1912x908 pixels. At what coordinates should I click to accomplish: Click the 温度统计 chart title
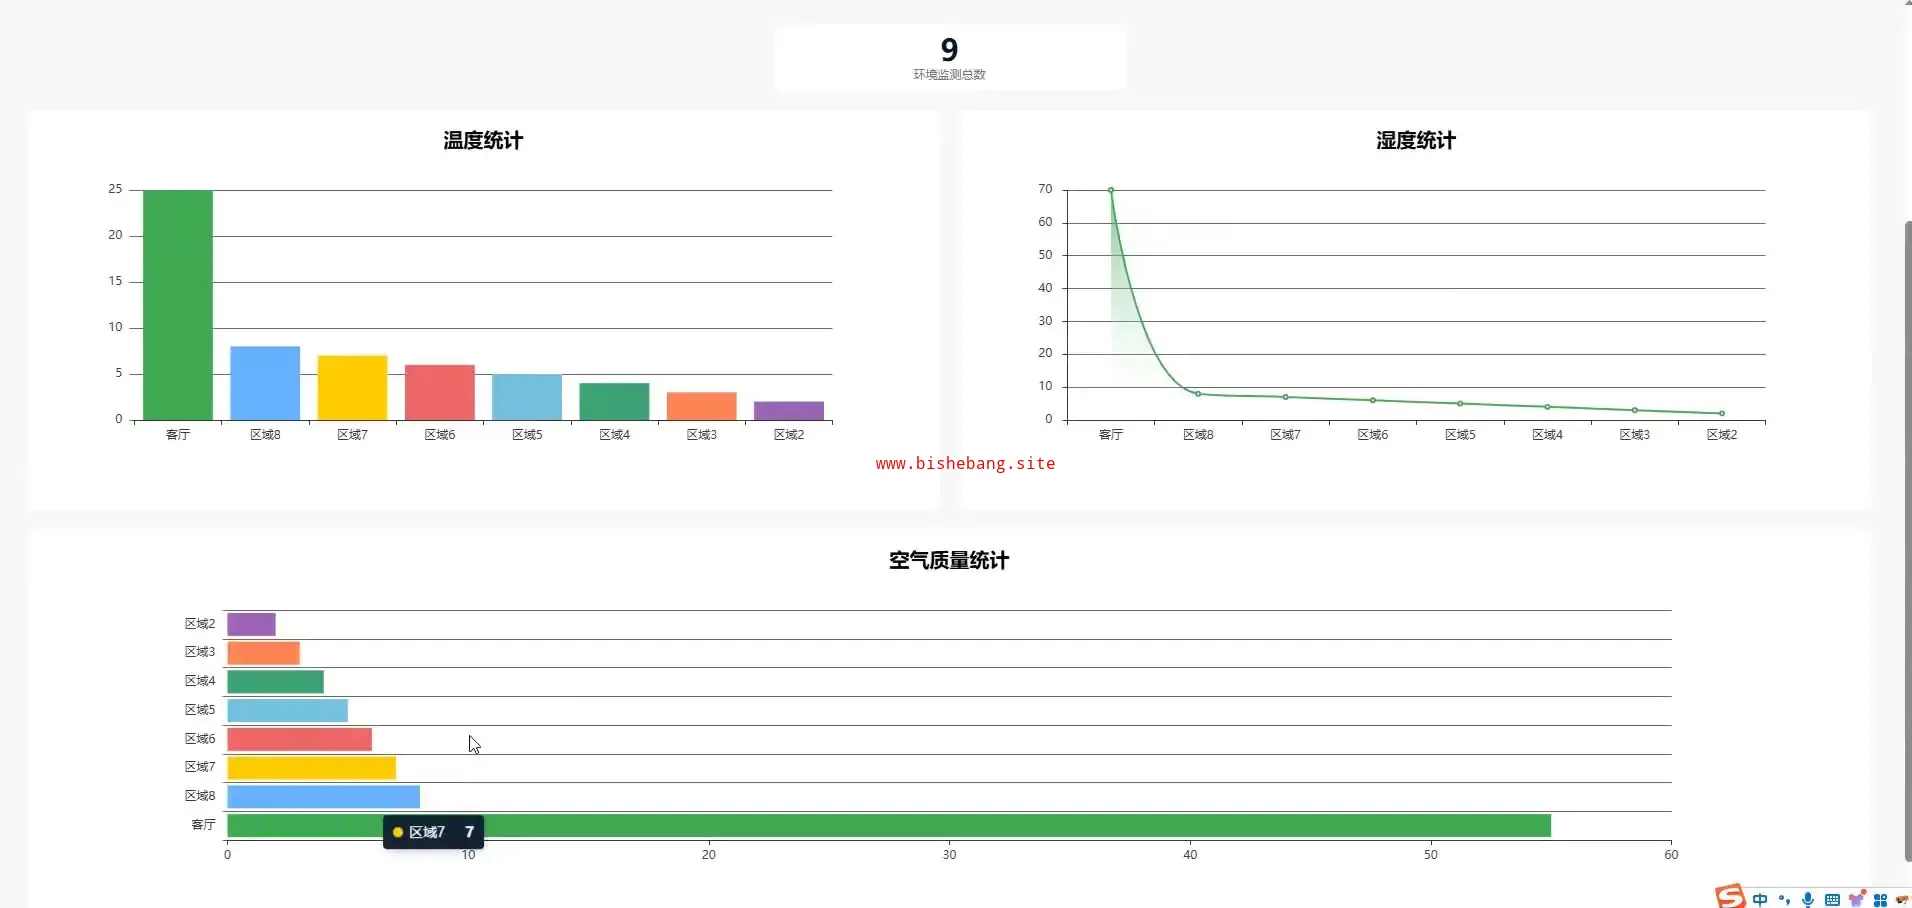pos(483,141)
